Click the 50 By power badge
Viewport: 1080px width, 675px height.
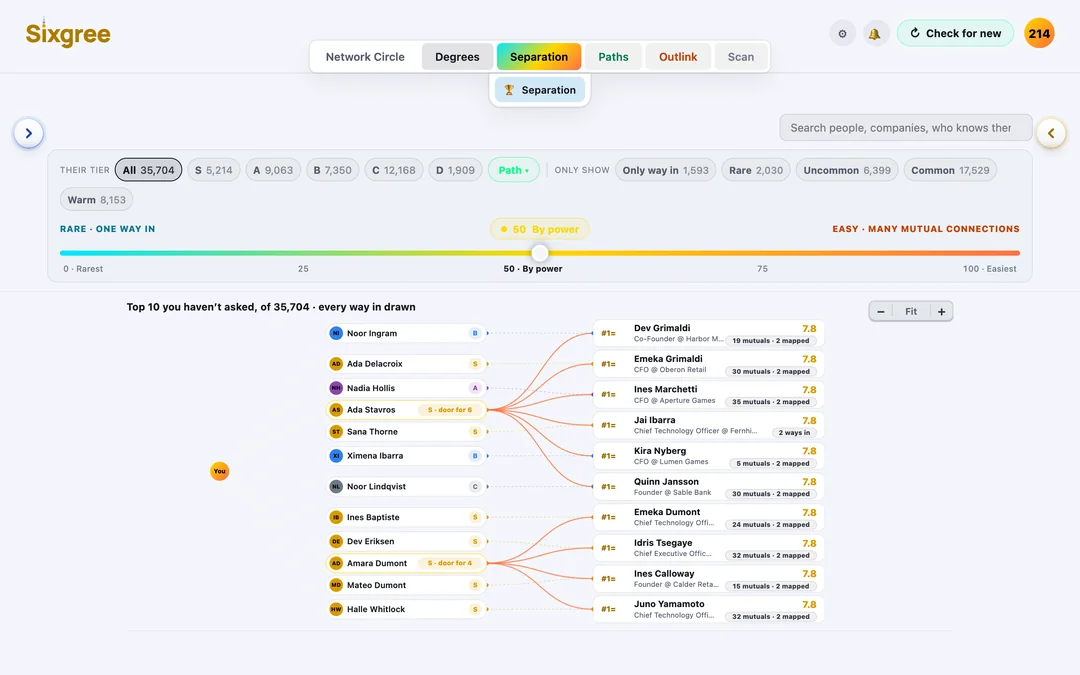point(540,229)
